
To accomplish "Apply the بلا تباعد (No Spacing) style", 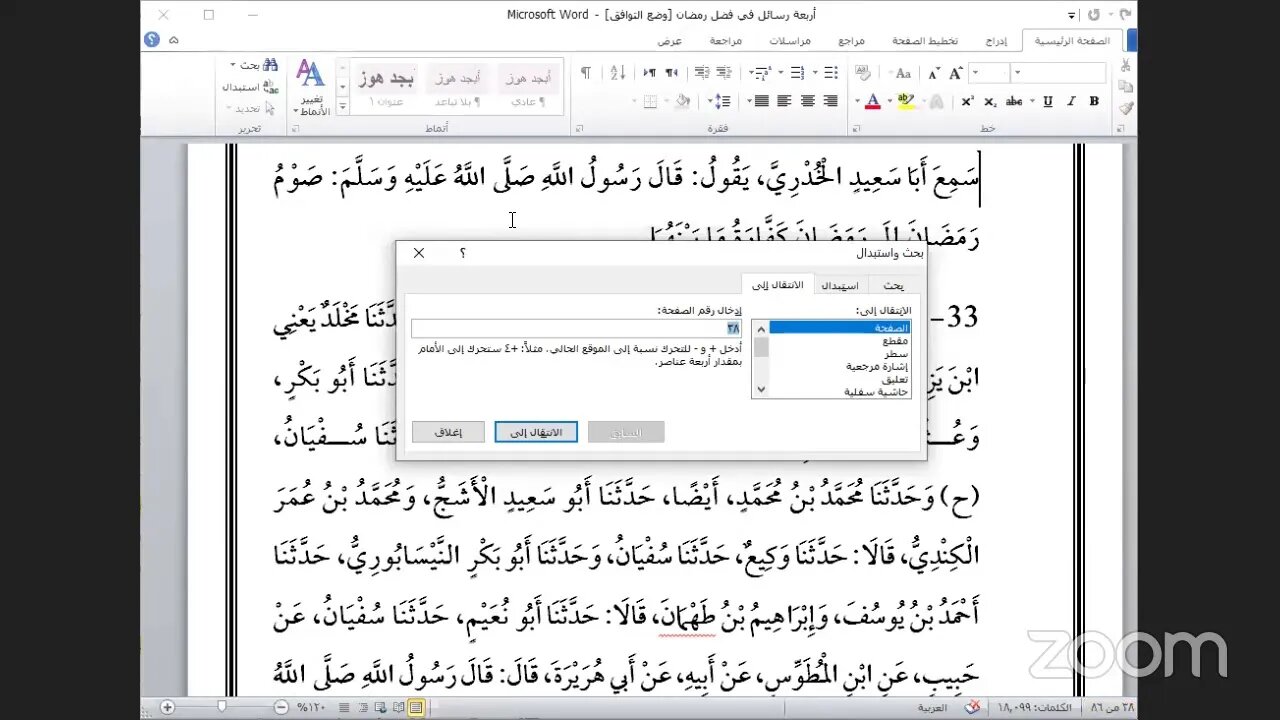I will (x=458, y=87).
